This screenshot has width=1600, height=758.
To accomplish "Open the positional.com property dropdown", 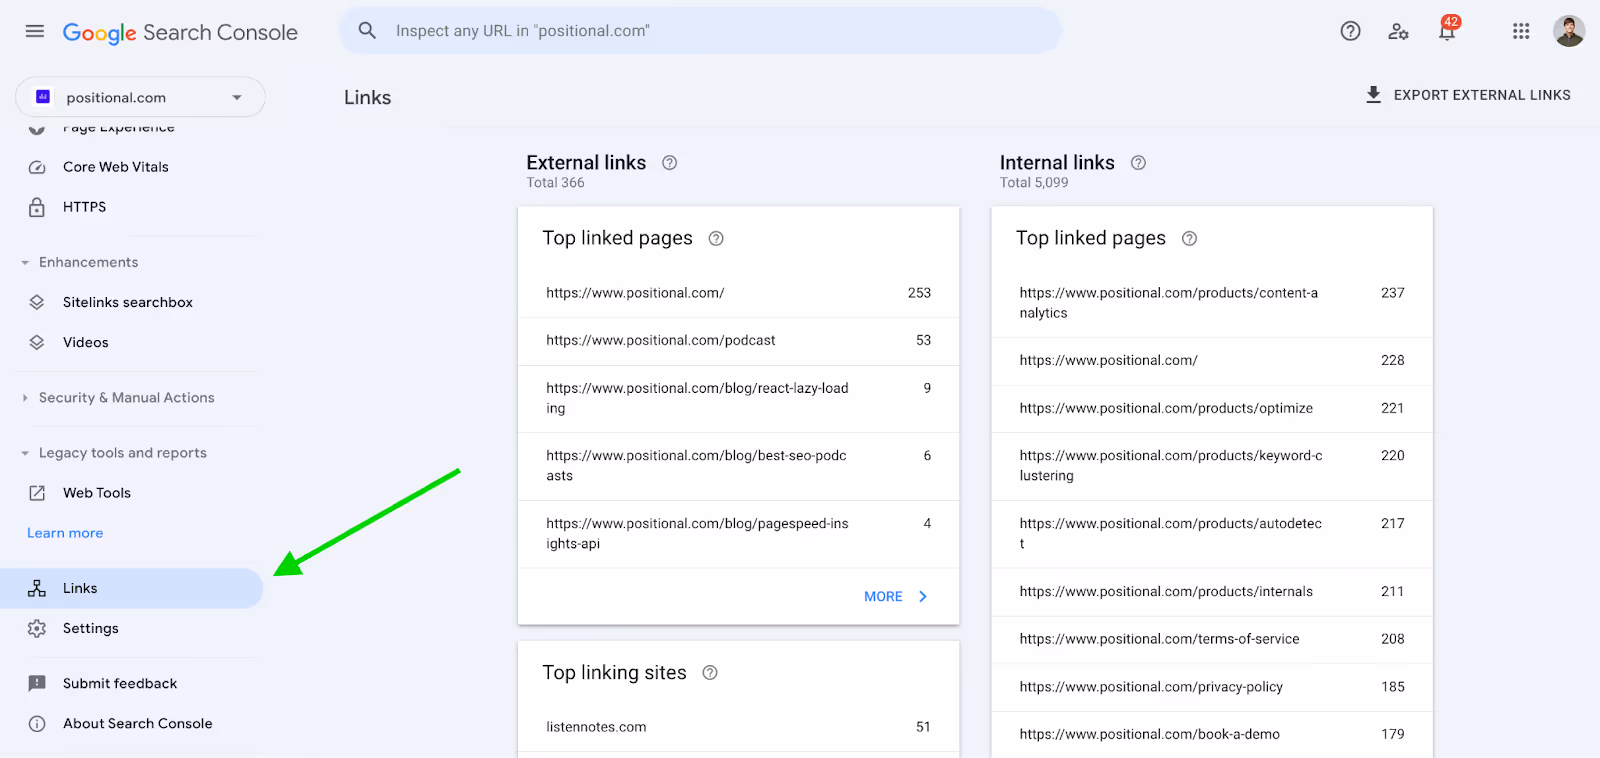I will point(140,97).
